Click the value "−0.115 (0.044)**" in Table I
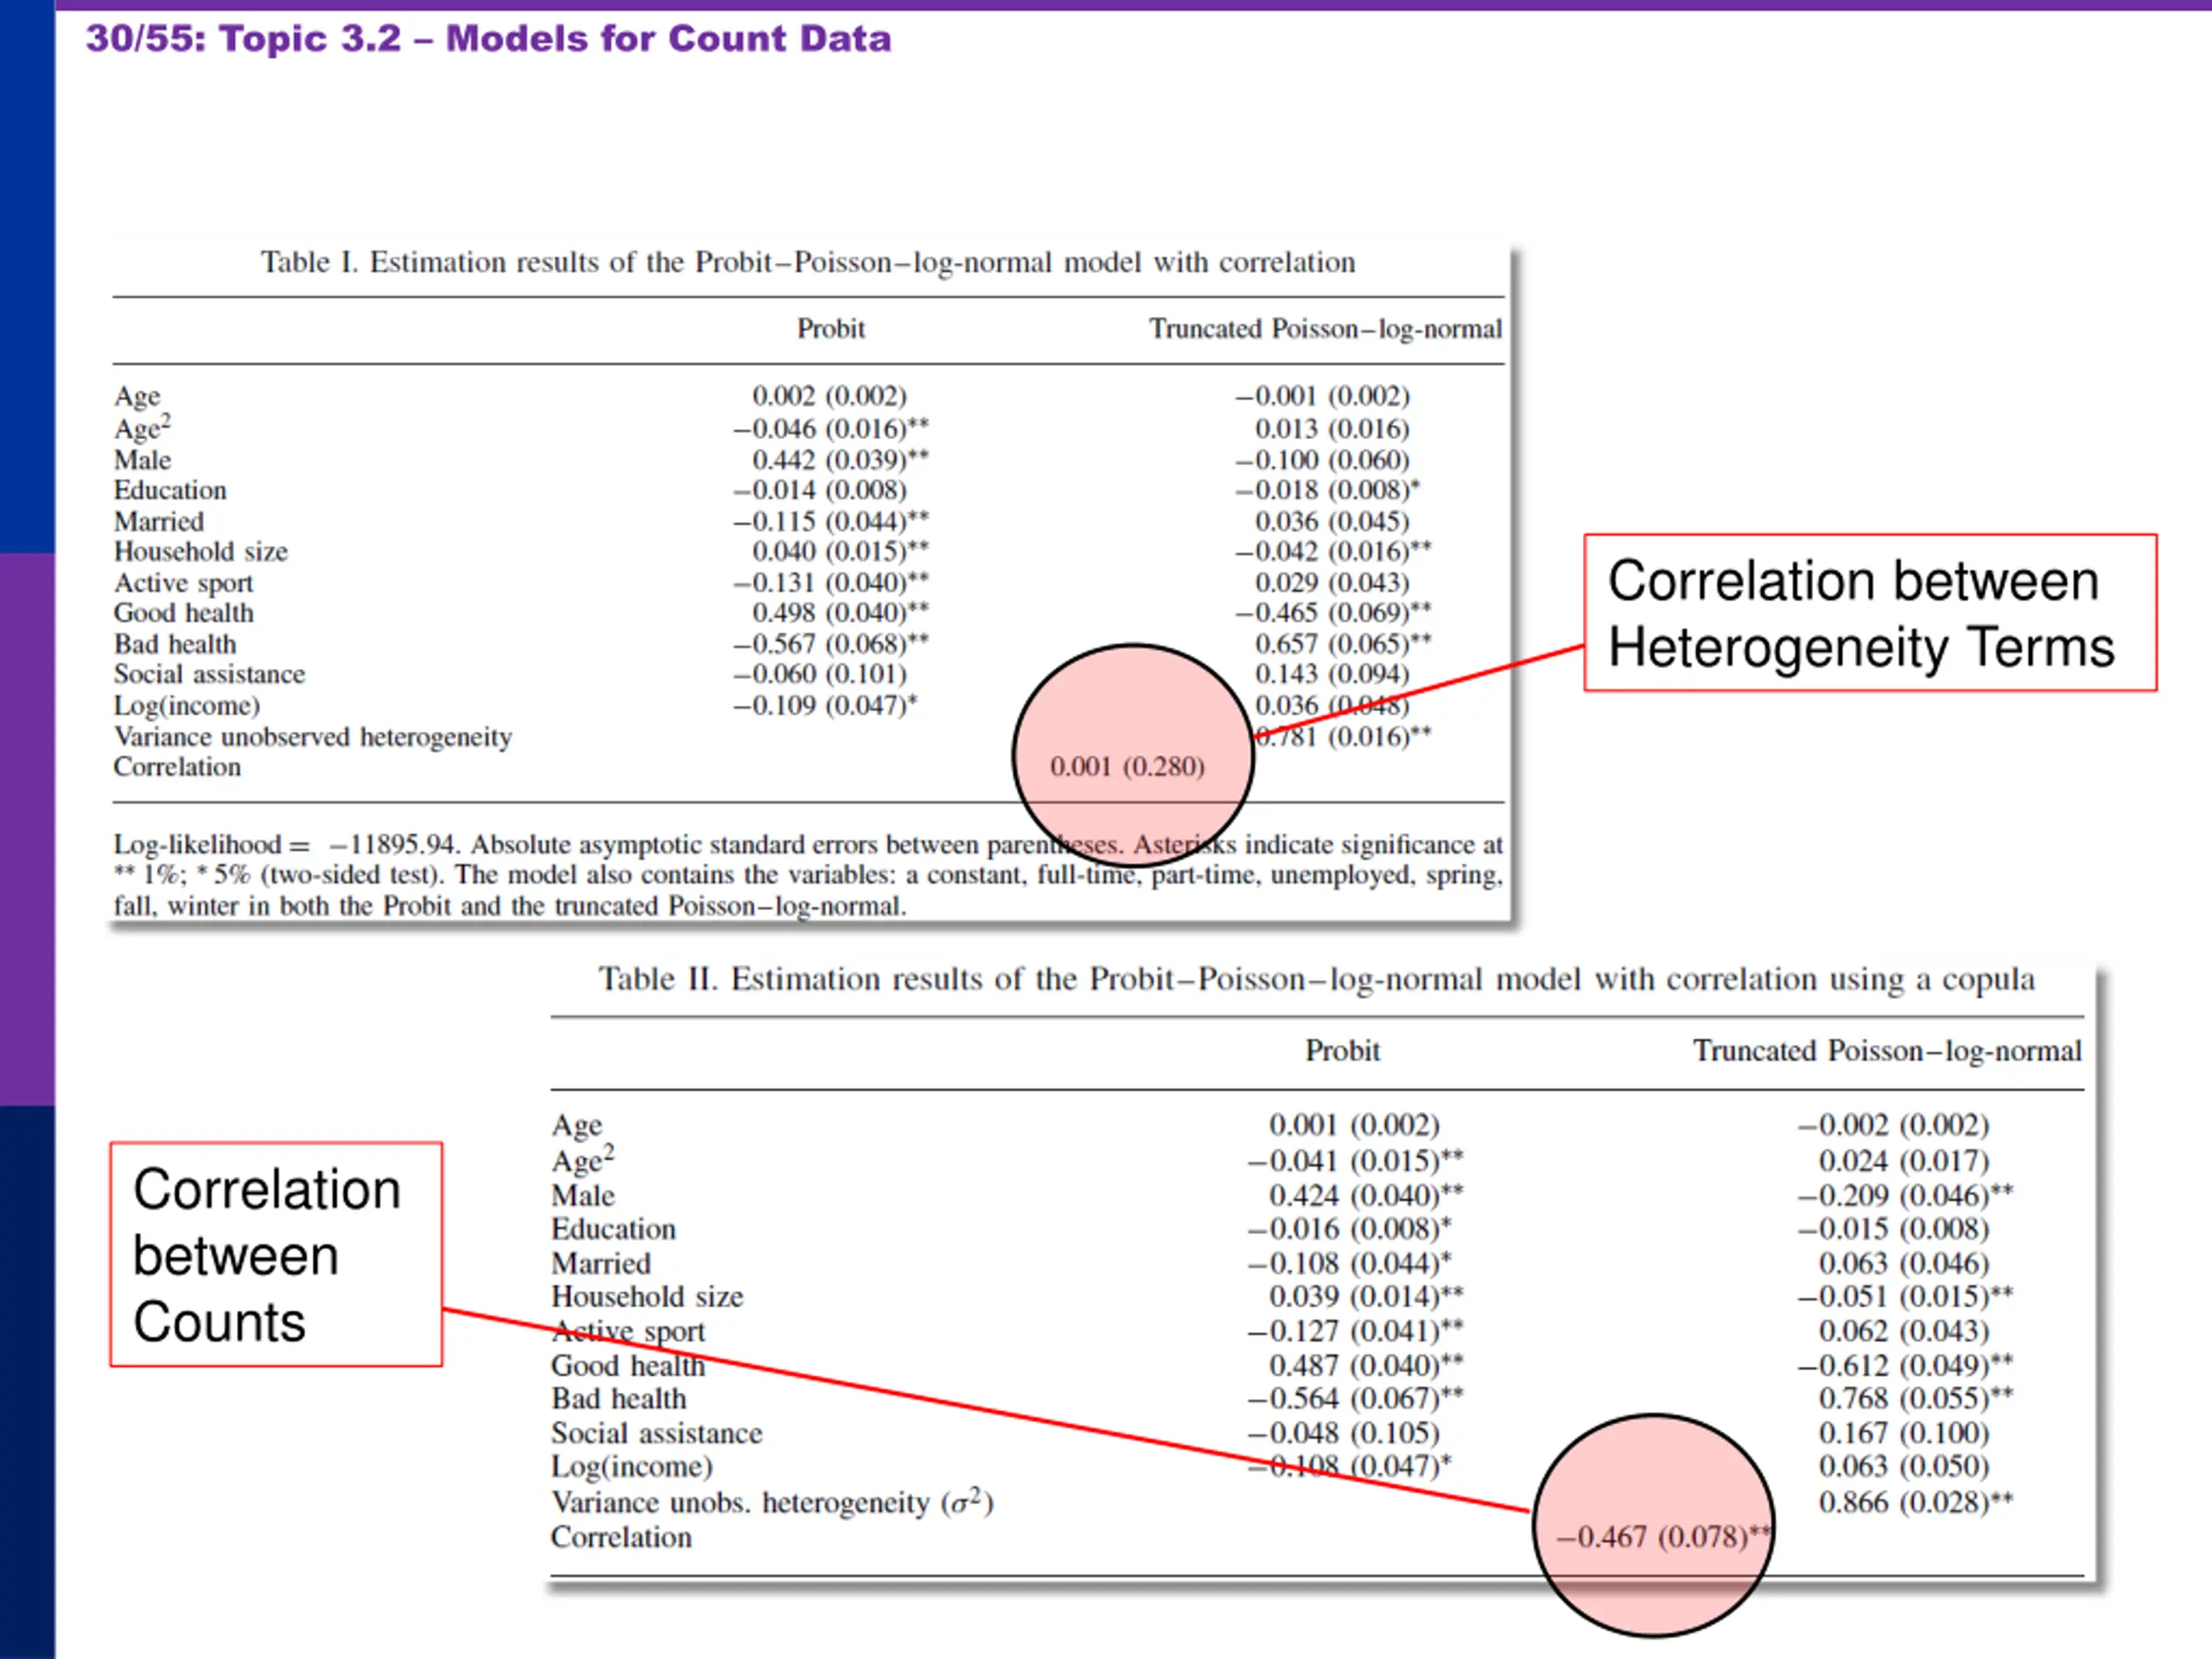The width and height of the screenshot is (2212, 1659). (x=831, y=522)
